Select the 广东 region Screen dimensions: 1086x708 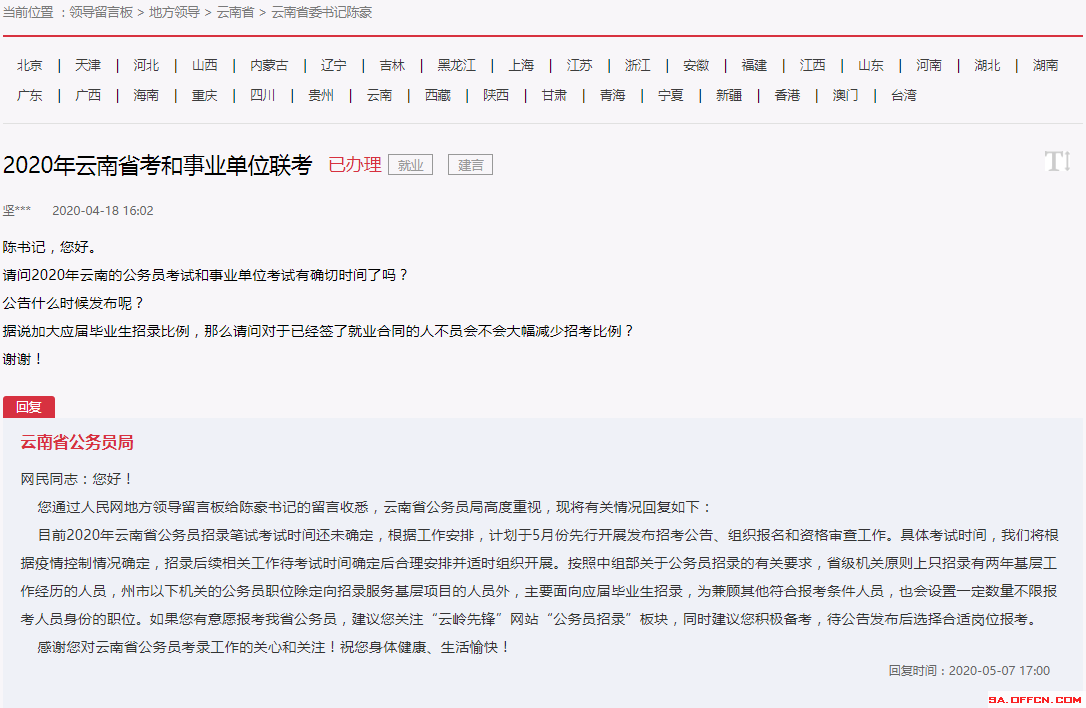(30, 95)
